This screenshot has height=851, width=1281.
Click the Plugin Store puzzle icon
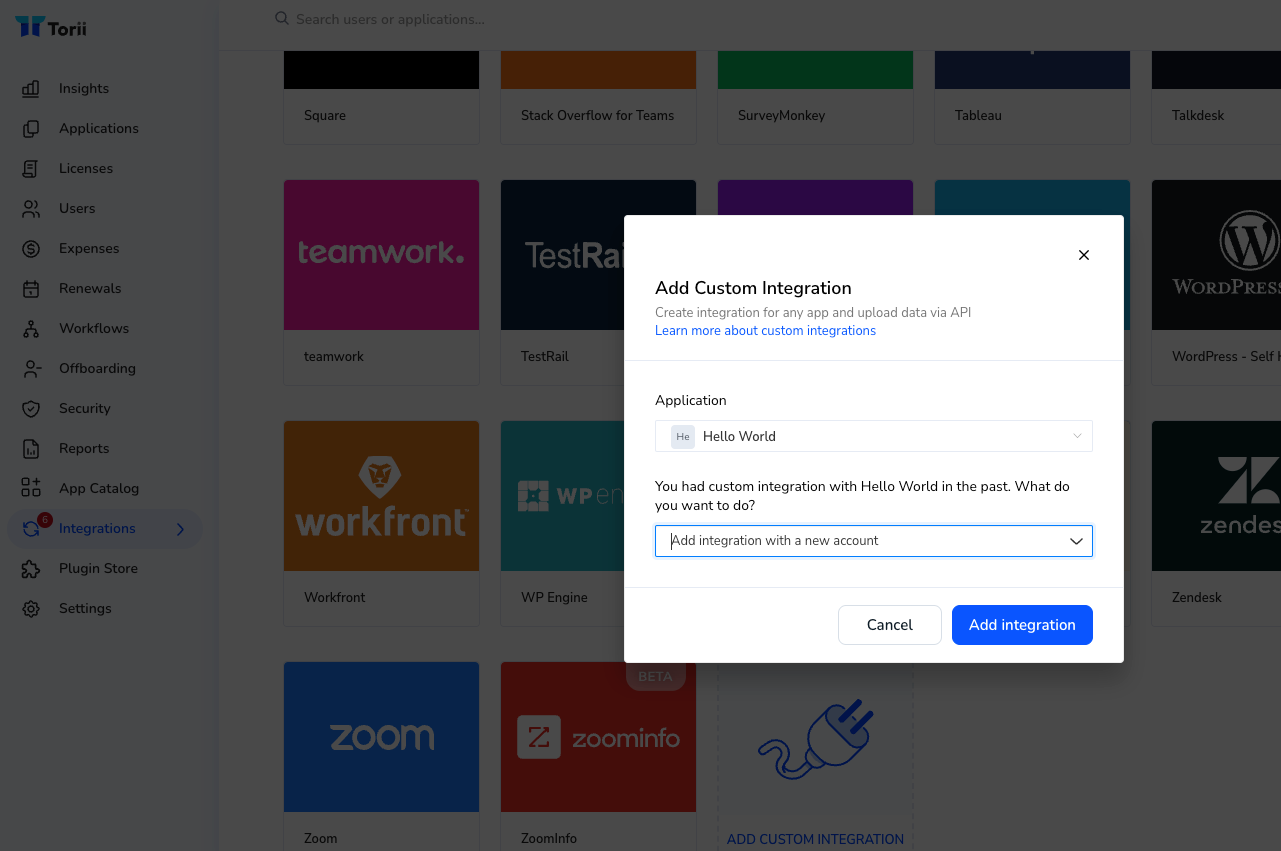[31, 568]
